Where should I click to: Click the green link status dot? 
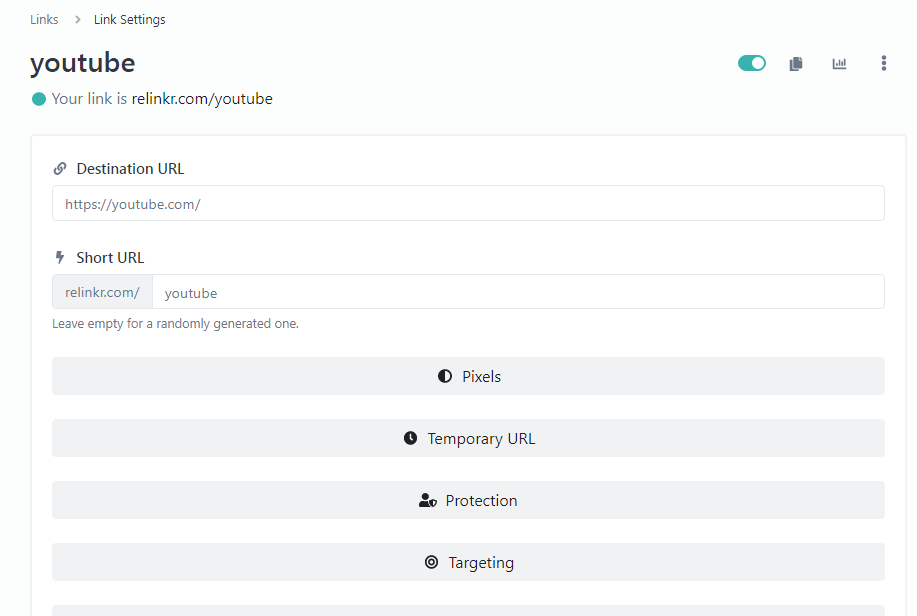[x=39, y=99]
